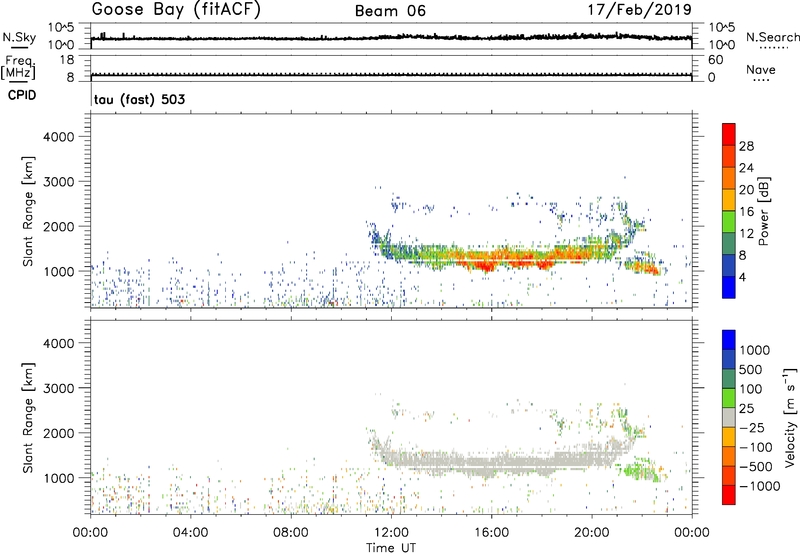The width and height of the screenshot is (800, 554).
Task: Select the 'N.Sky' legend label
Action: [x=19, y=37]
